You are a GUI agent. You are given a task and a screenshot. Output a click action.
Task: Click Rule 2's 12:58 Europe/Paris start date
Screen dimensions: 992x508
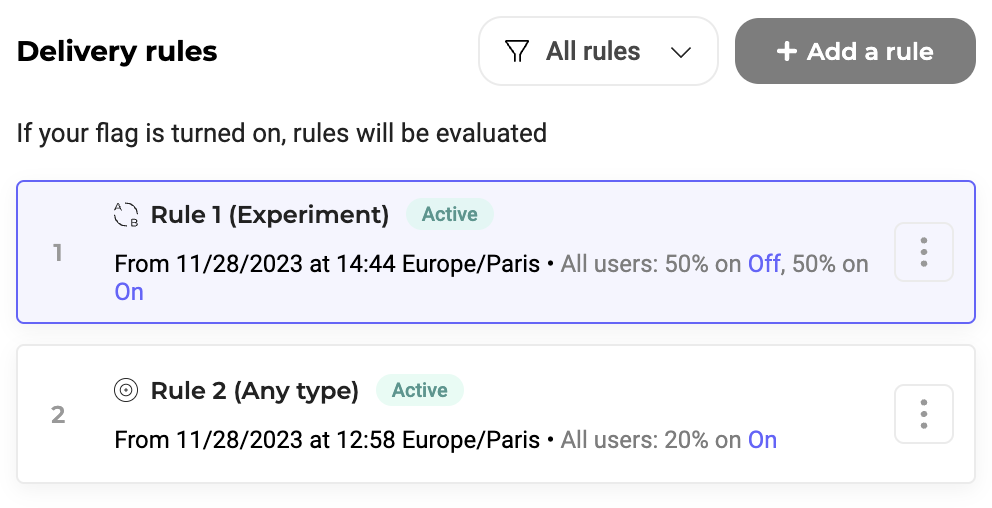pyautogui.click(x=327, y=440)
